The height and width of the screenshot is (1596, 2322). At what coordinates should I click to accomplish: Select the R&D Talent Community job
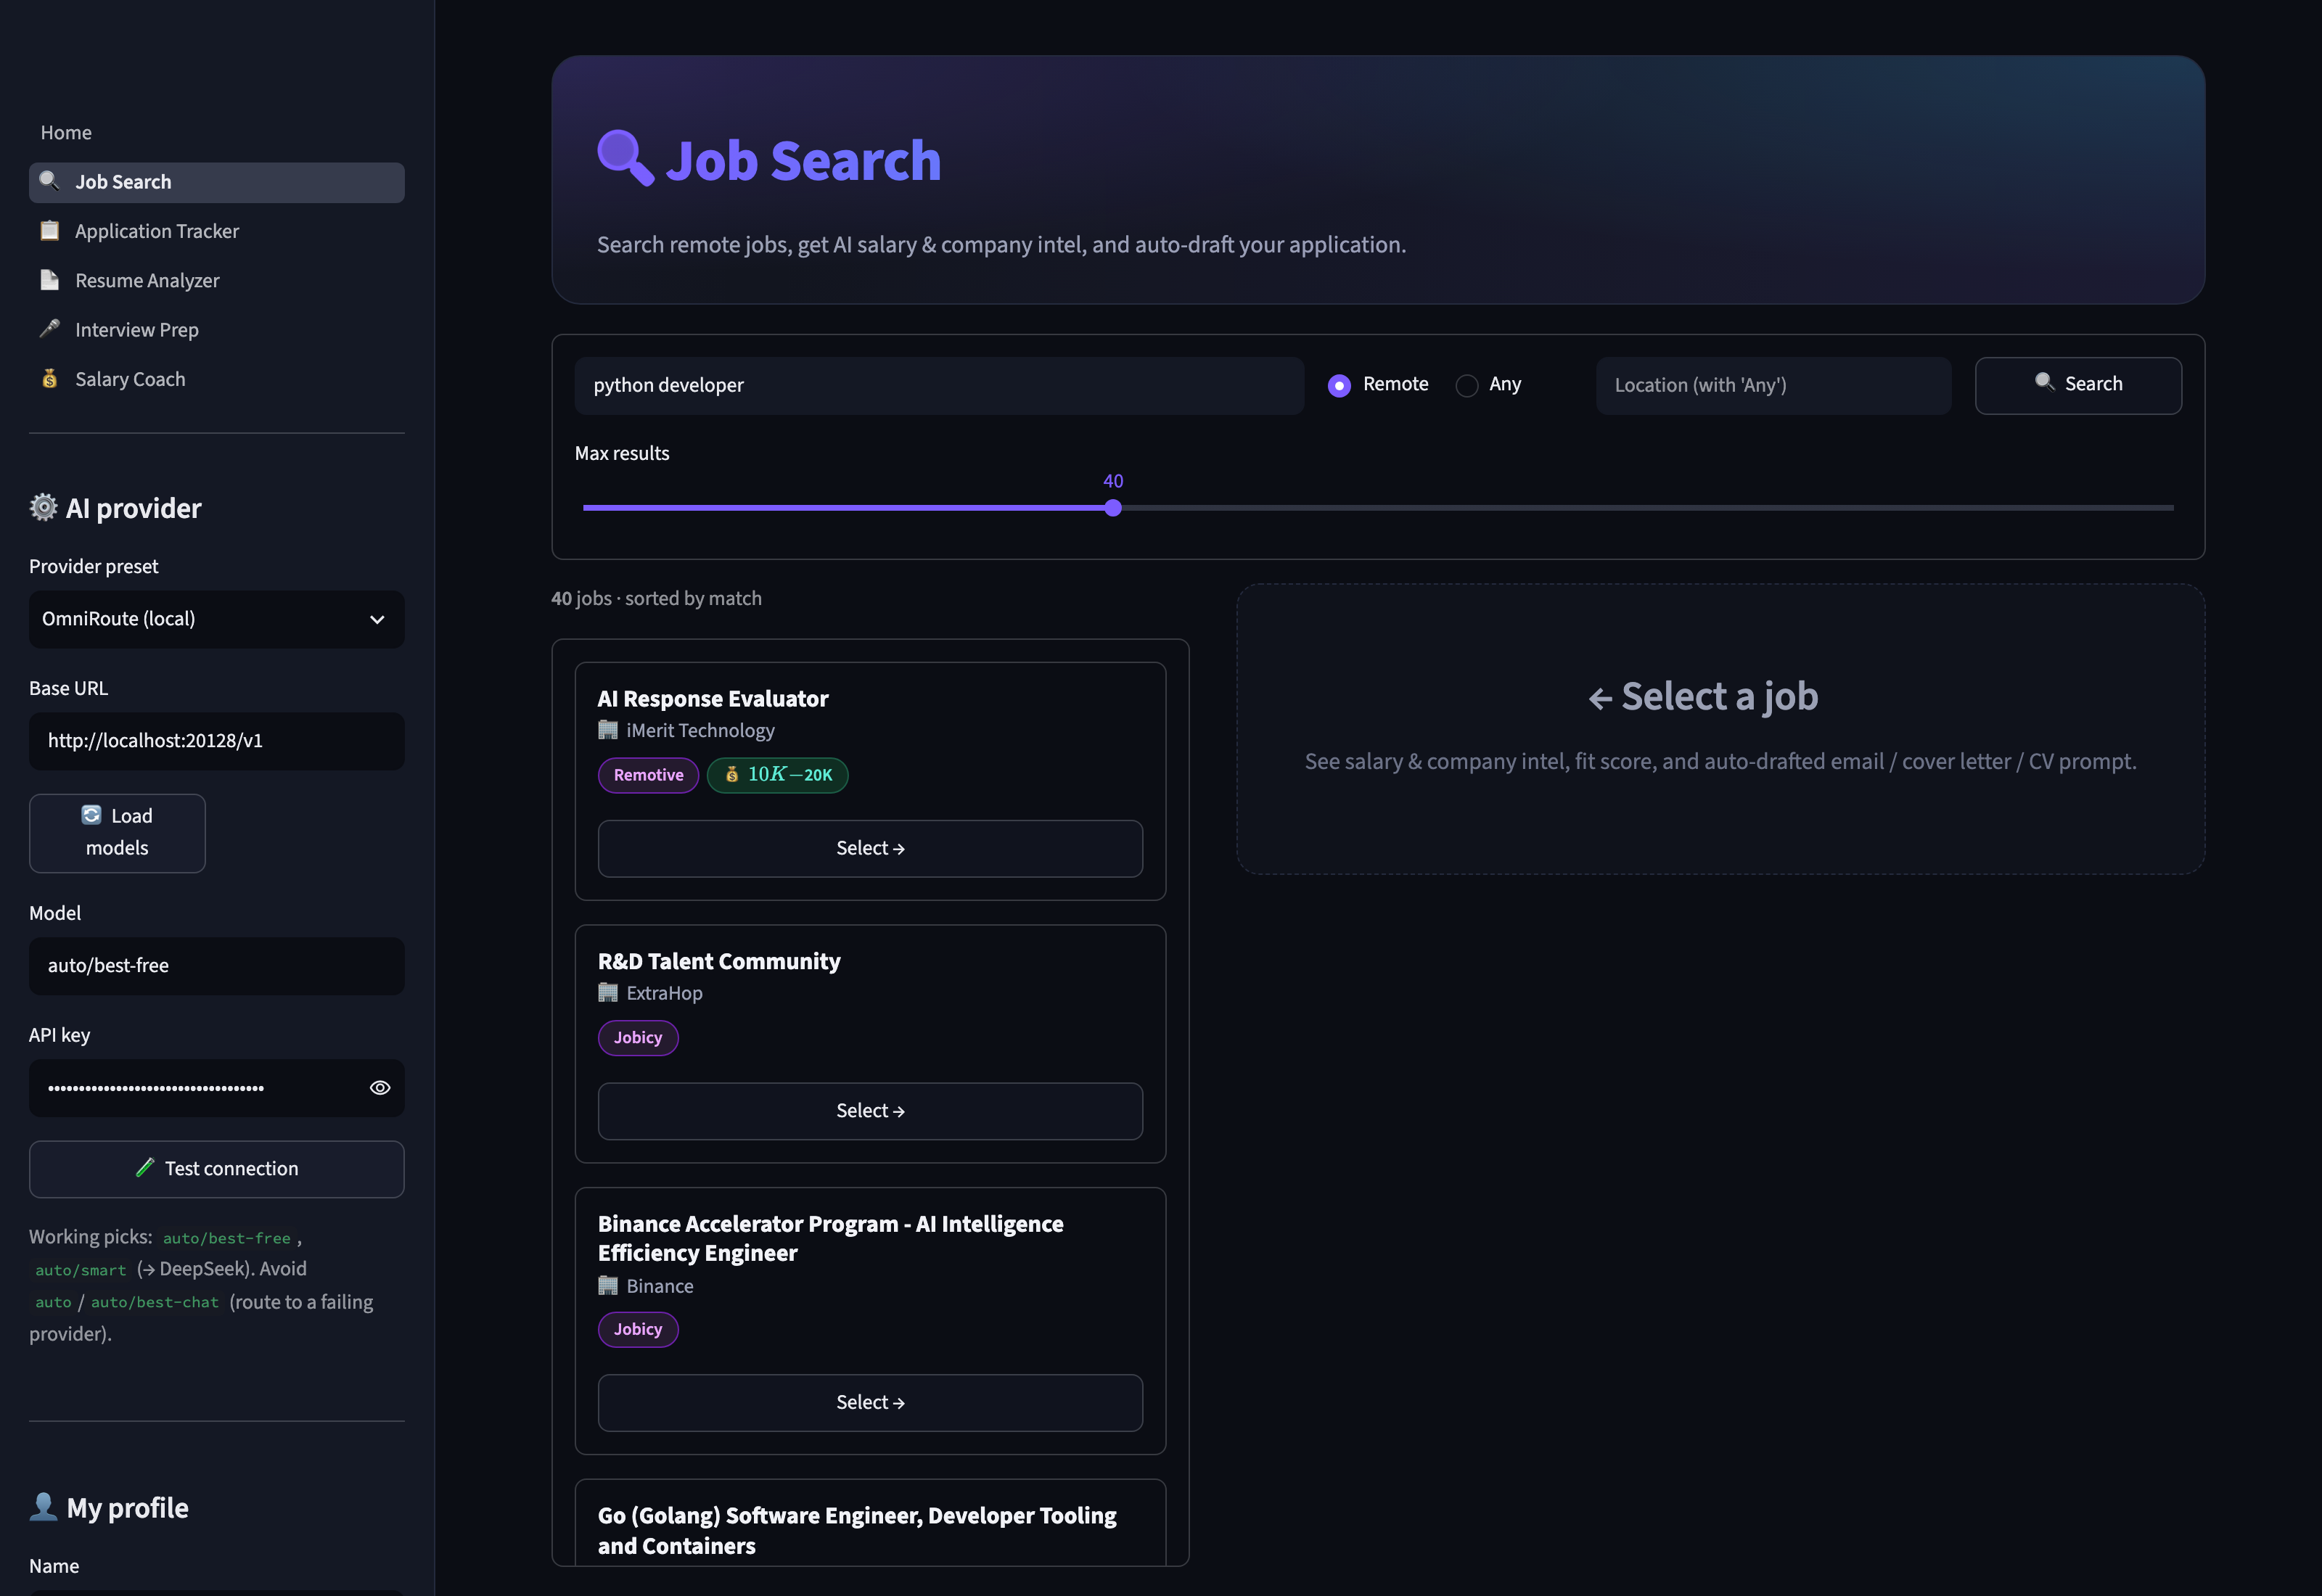(x=870, y=1111)
